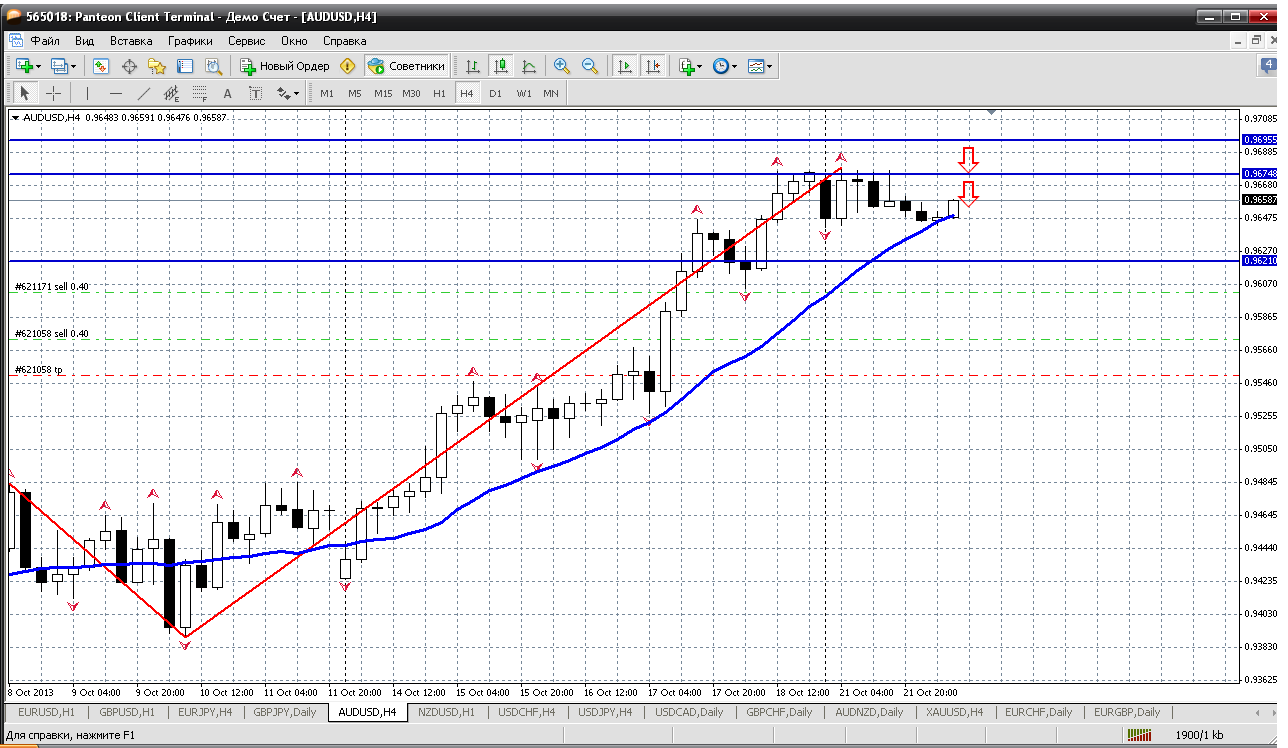Open the Fibonacci retracement tool

click(200, 93)
